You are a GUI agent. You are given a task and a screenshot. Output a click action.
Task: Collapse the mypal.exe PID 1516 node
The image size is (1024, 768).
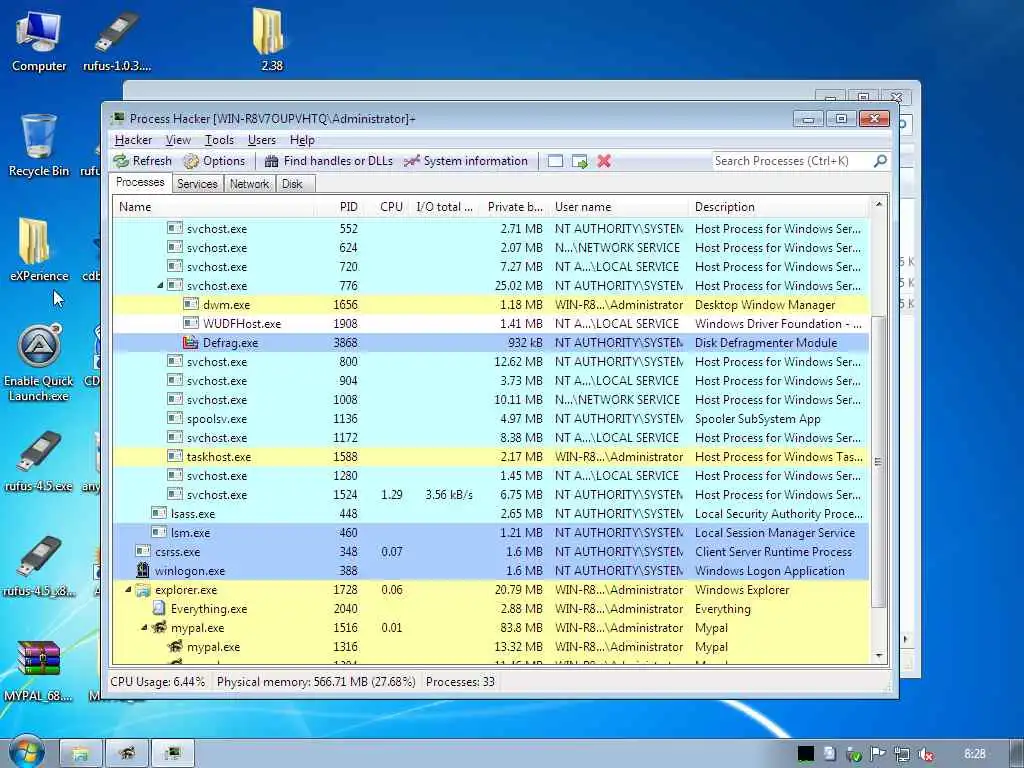point(144,628)
